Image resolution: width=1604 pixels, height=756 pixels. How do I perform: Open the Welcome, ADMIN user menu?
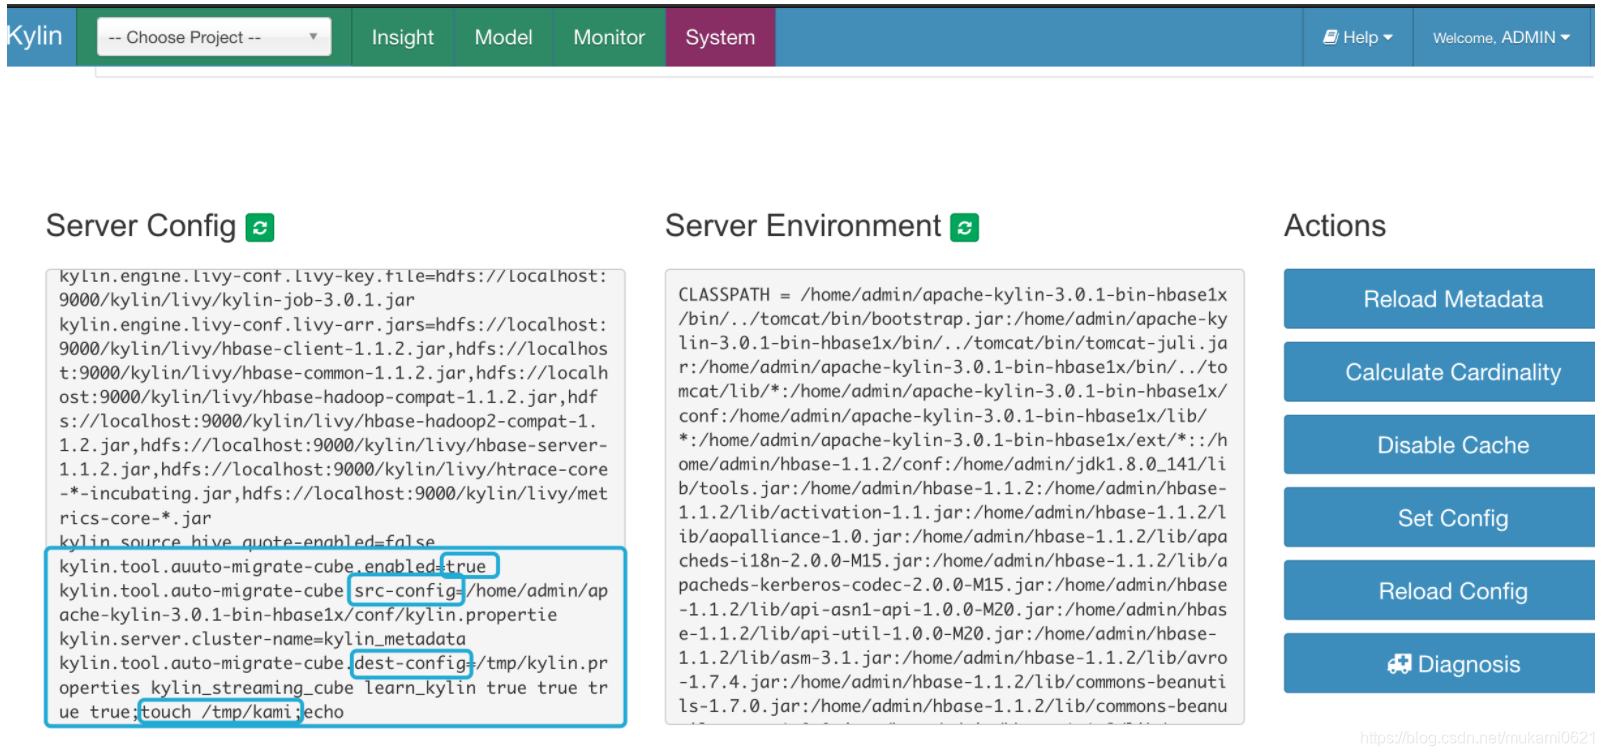1501,37
